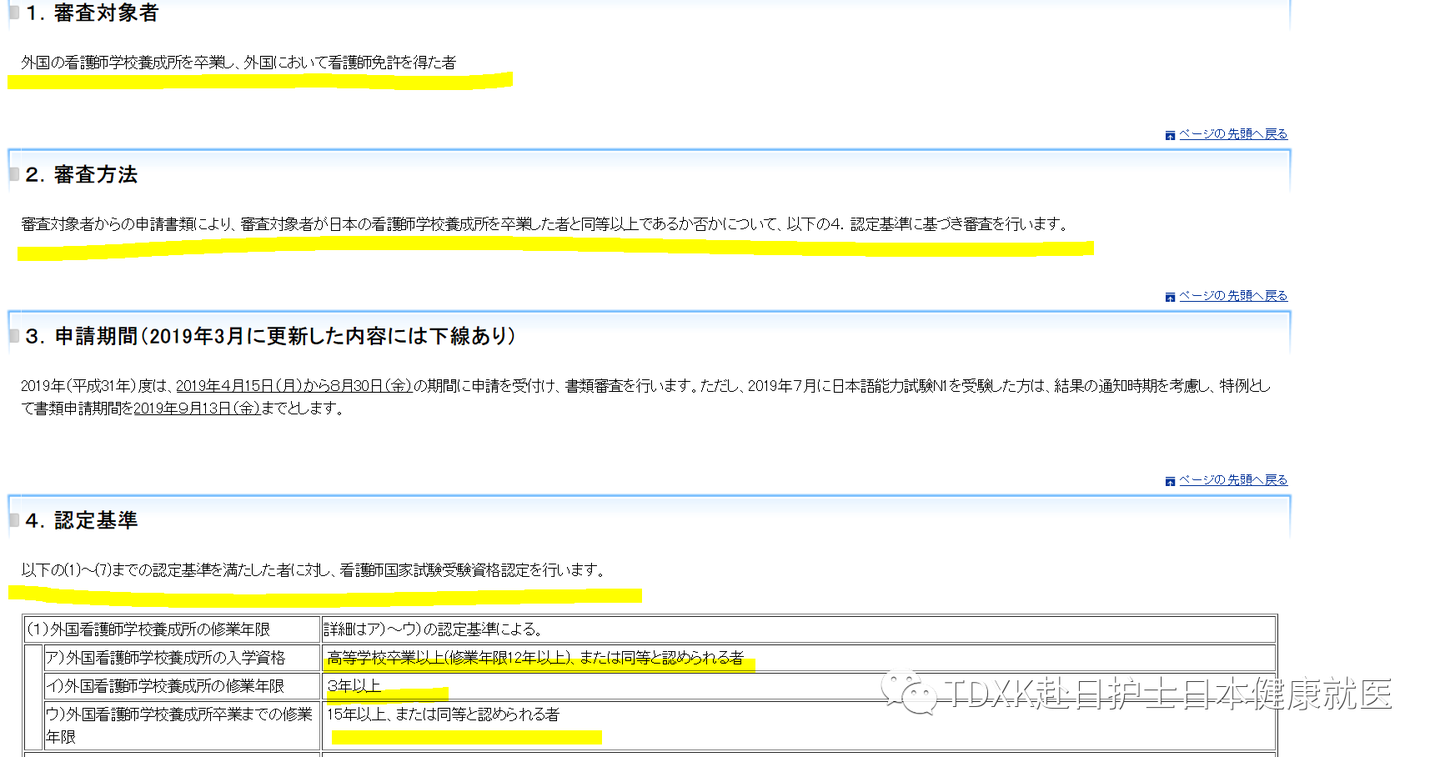Click the back-to-top link above heading 2. 審査方法
The width and height of the screenshot is (1440, 757).
[1233, 134]
